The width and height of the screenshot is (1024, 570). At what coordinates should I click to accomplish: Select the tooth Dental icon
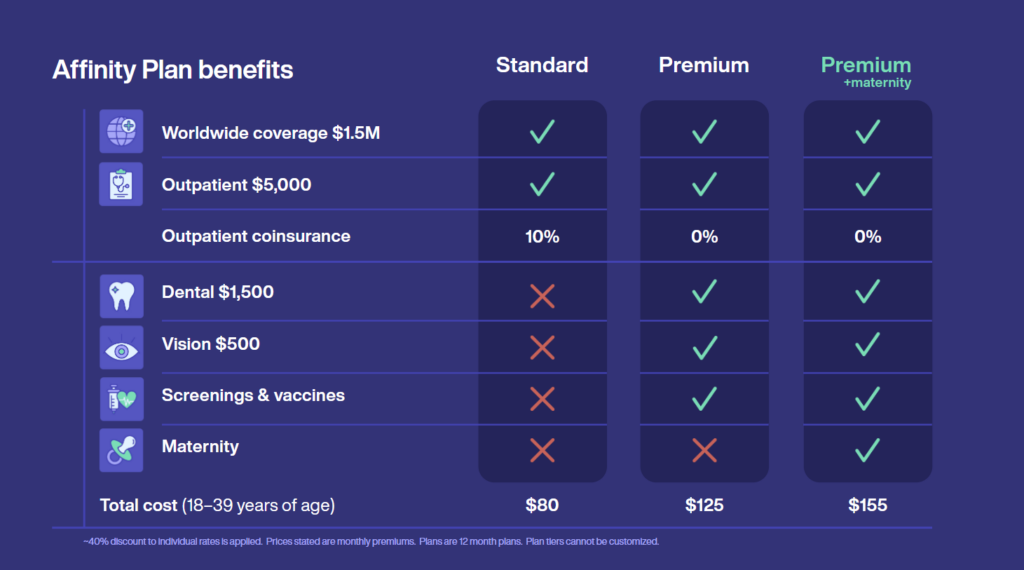pos(121,296)
